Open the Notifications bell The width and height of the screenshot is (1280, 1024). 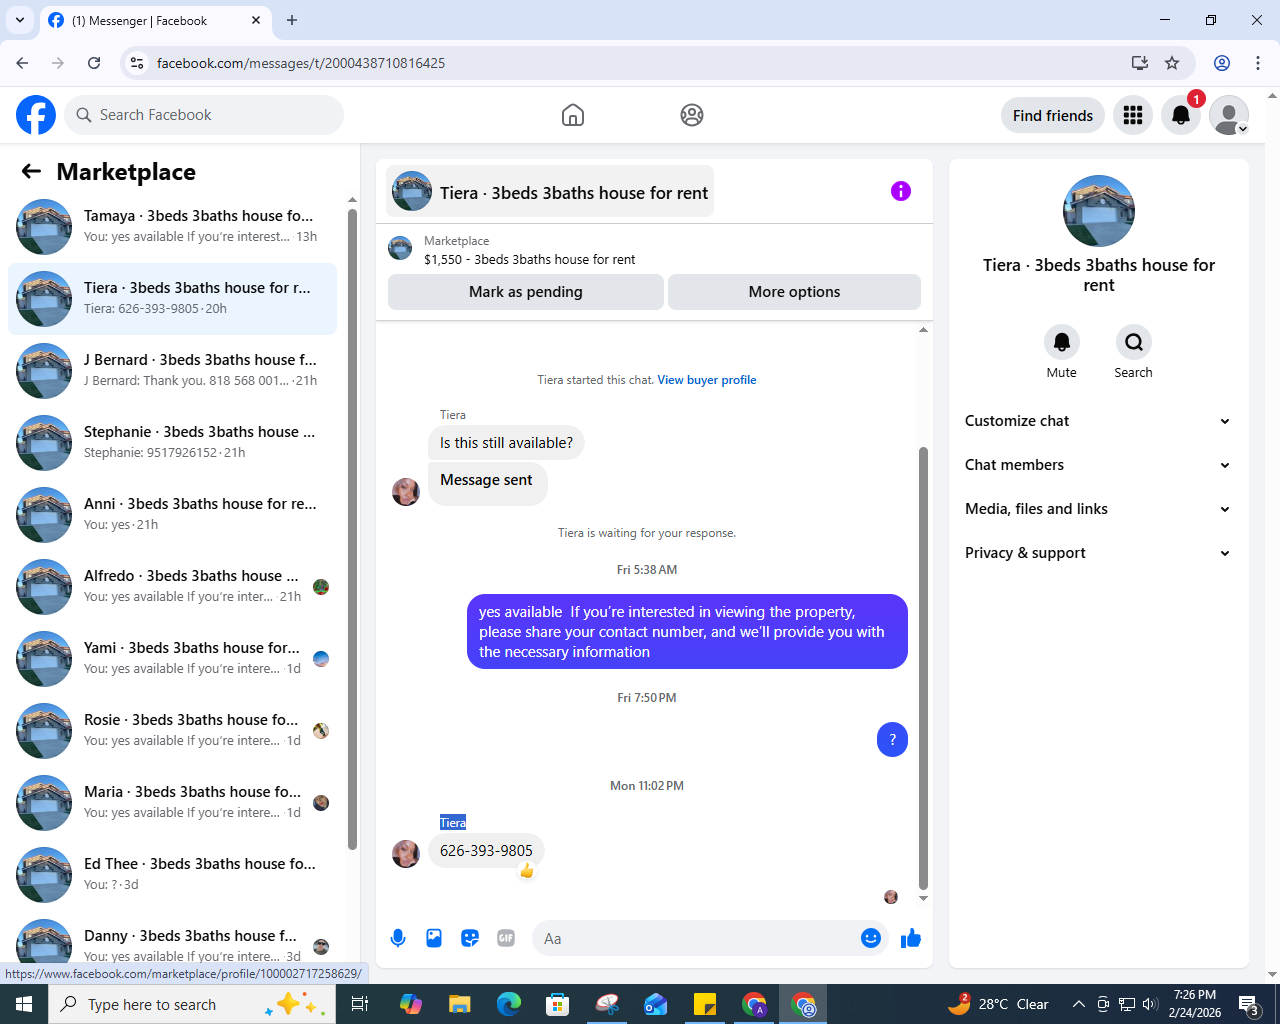(1181, 115)
